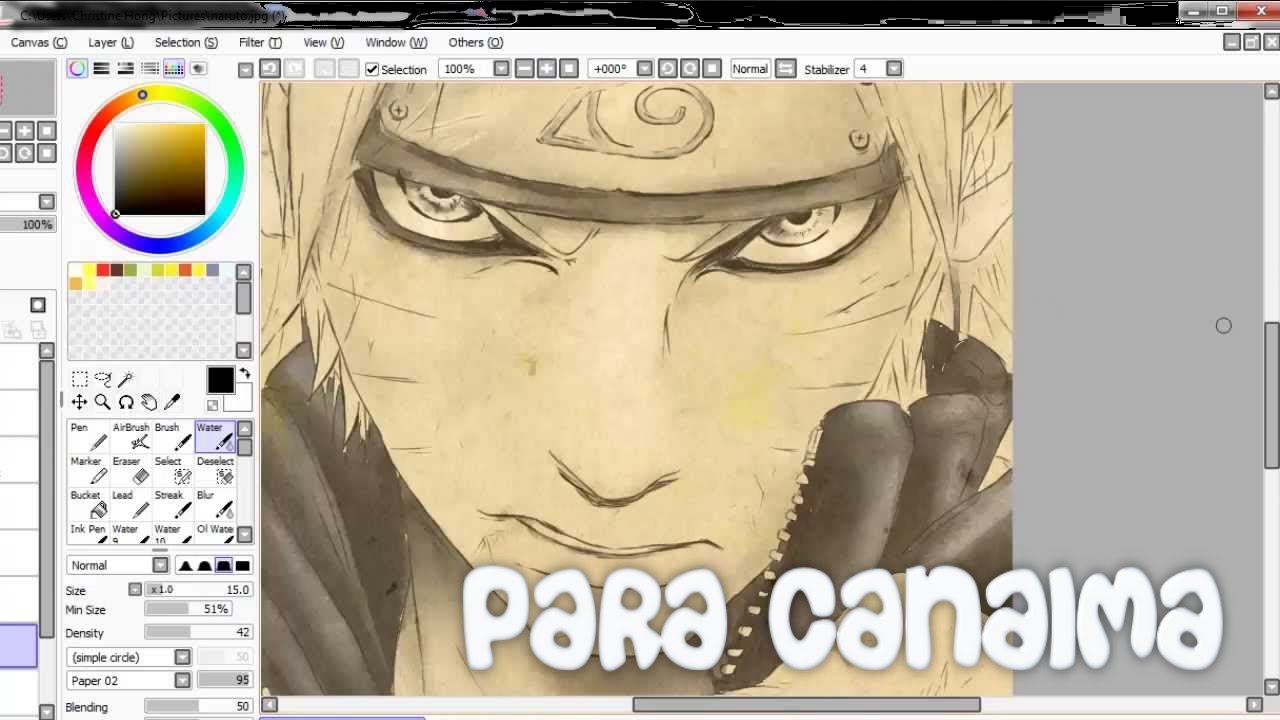Viewport: 1280px width, 720px height.
Task: Swap foreground and background colors
Action: point(245,373)
